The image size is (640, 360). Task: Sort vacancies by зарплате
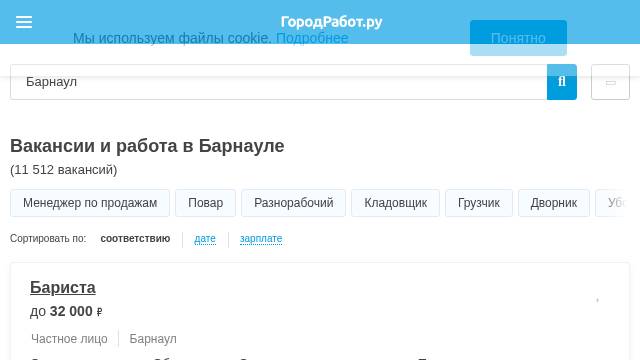pos(261,238)
